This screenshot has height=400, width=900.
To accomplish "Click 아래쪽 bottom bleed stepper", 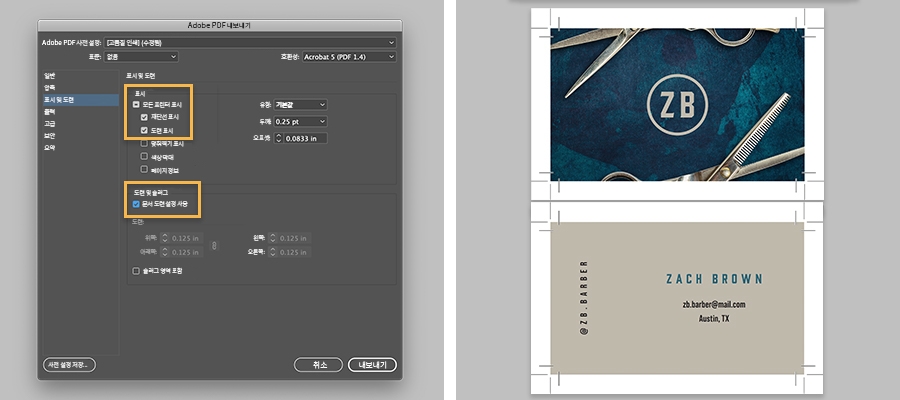I will 164,252.
